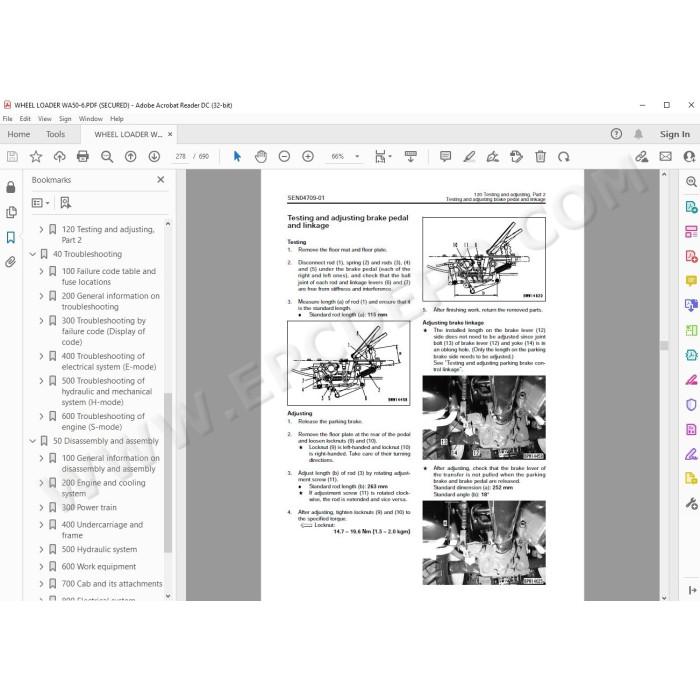Screen dimensions: 700x700
Task: Open more tools wrench icon
Action: (x=691, y=504)
